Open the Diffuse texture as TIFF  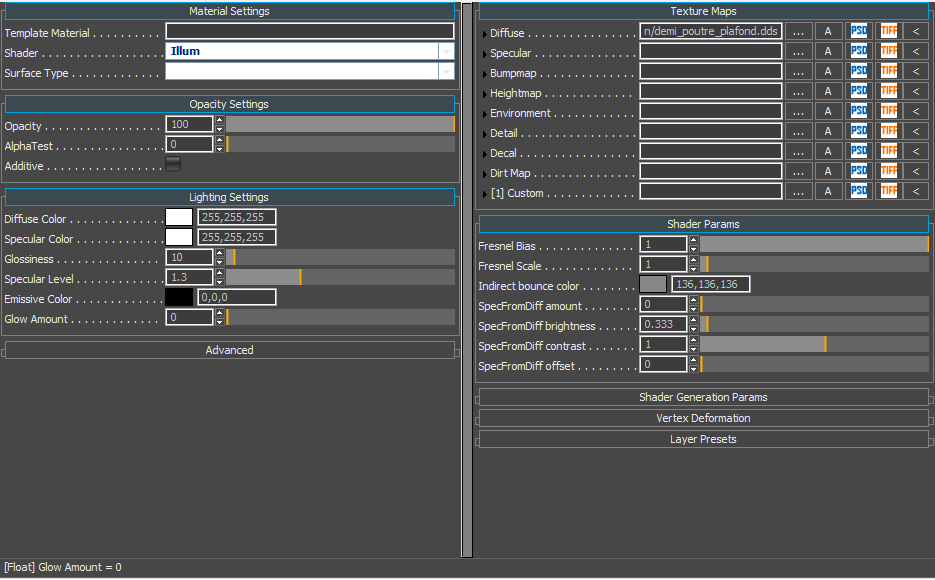coord(888,31)
